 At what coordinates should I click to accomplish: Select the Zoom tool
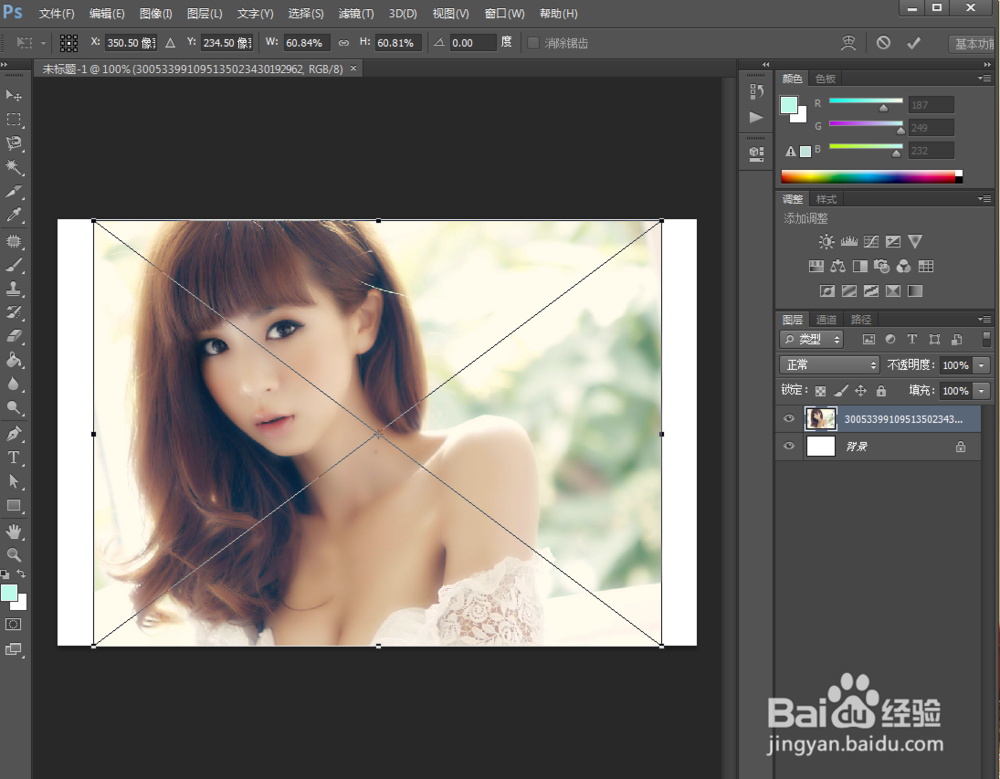pyautogui.click(x=13, y=555)
